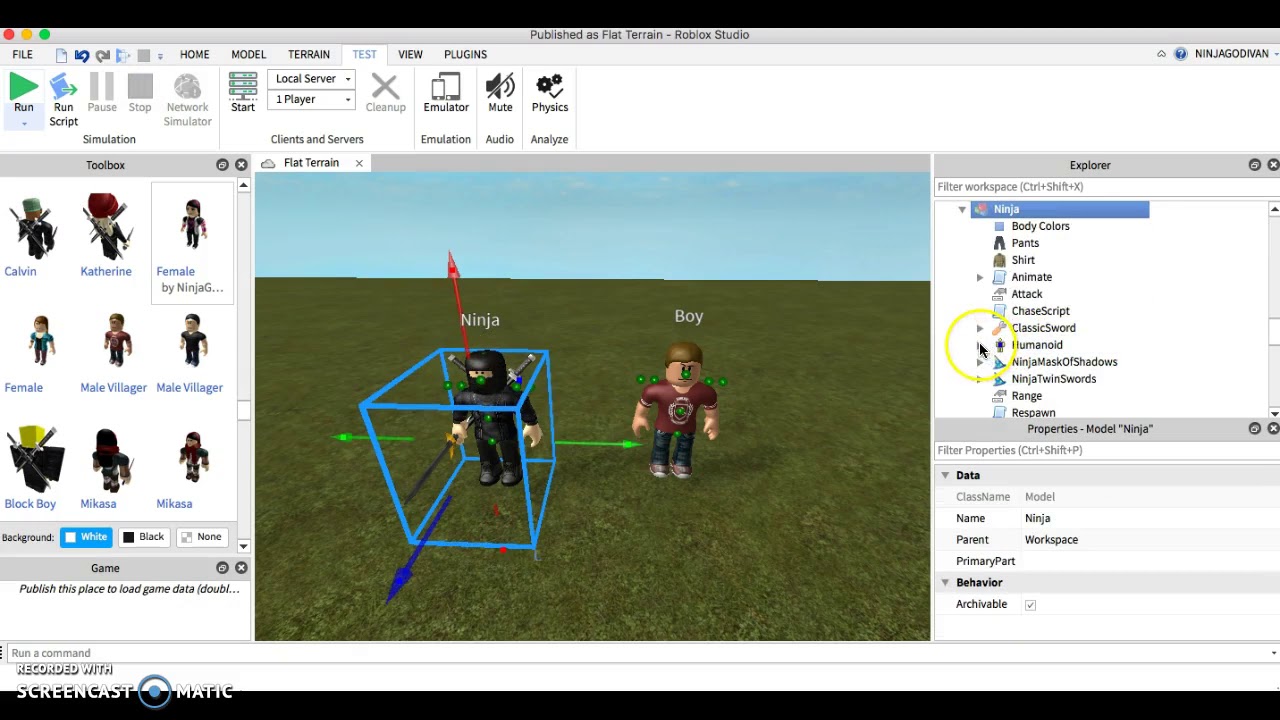Collapse the Ninja model tree node

(962, 209)
